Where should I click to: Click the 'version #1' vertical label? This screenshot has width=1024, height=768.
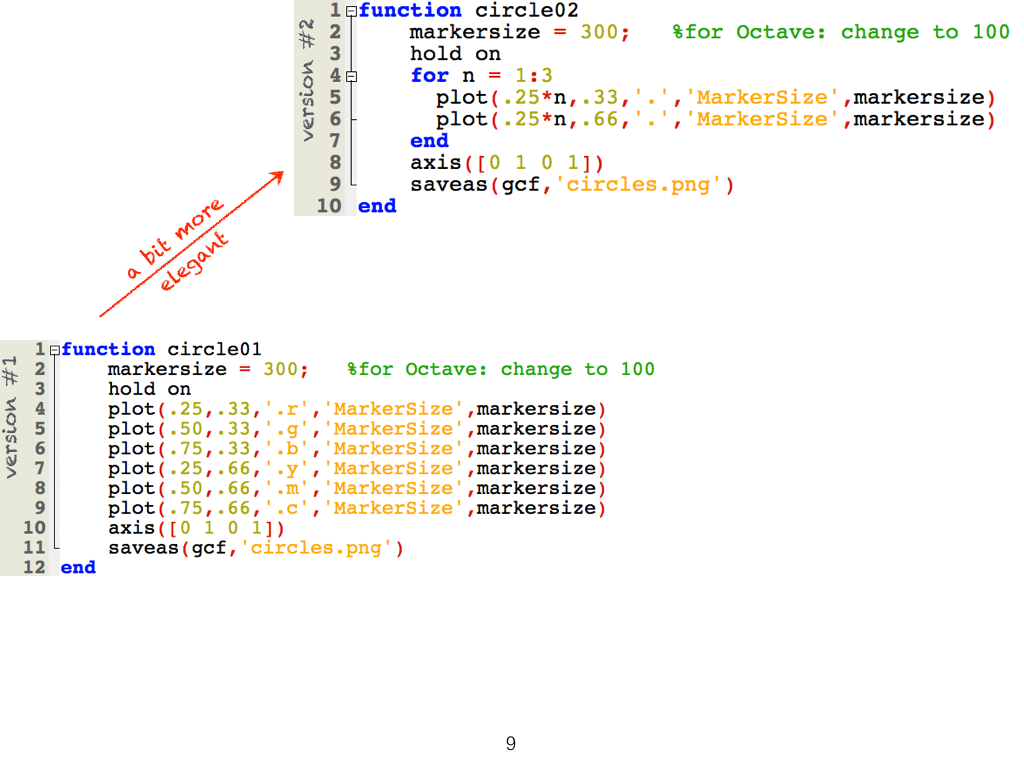(11, 417)
